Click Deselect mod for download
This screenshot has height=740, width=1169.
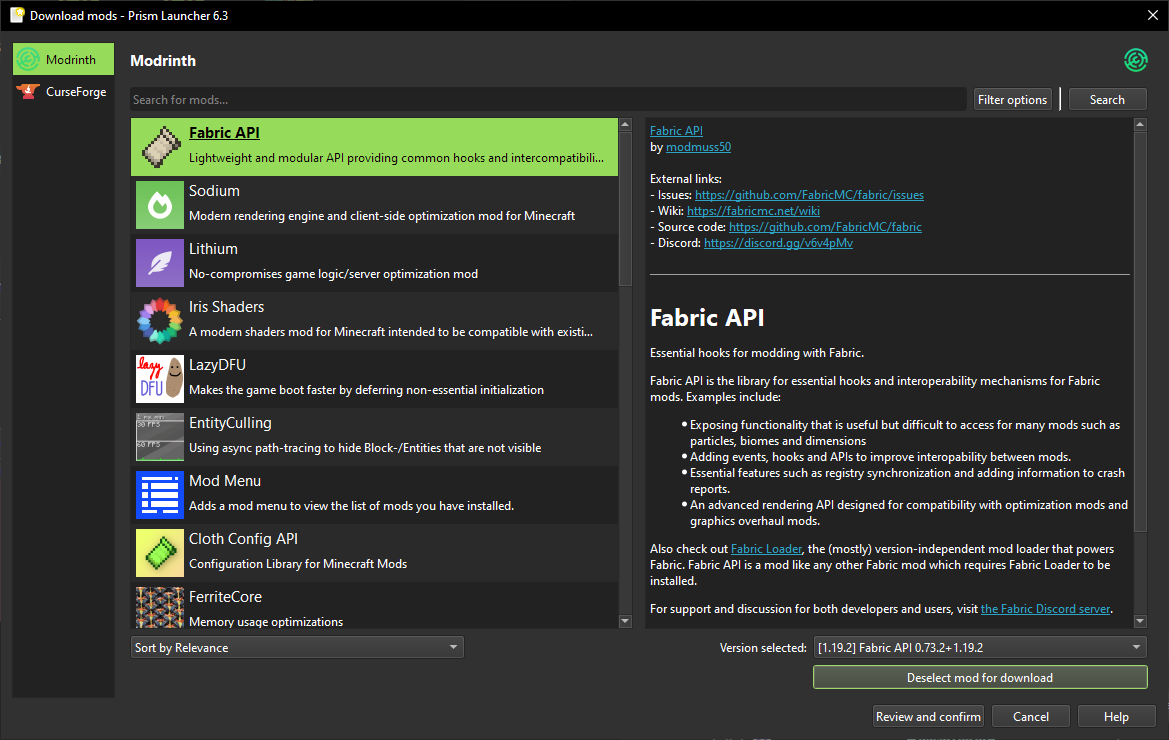979,677
